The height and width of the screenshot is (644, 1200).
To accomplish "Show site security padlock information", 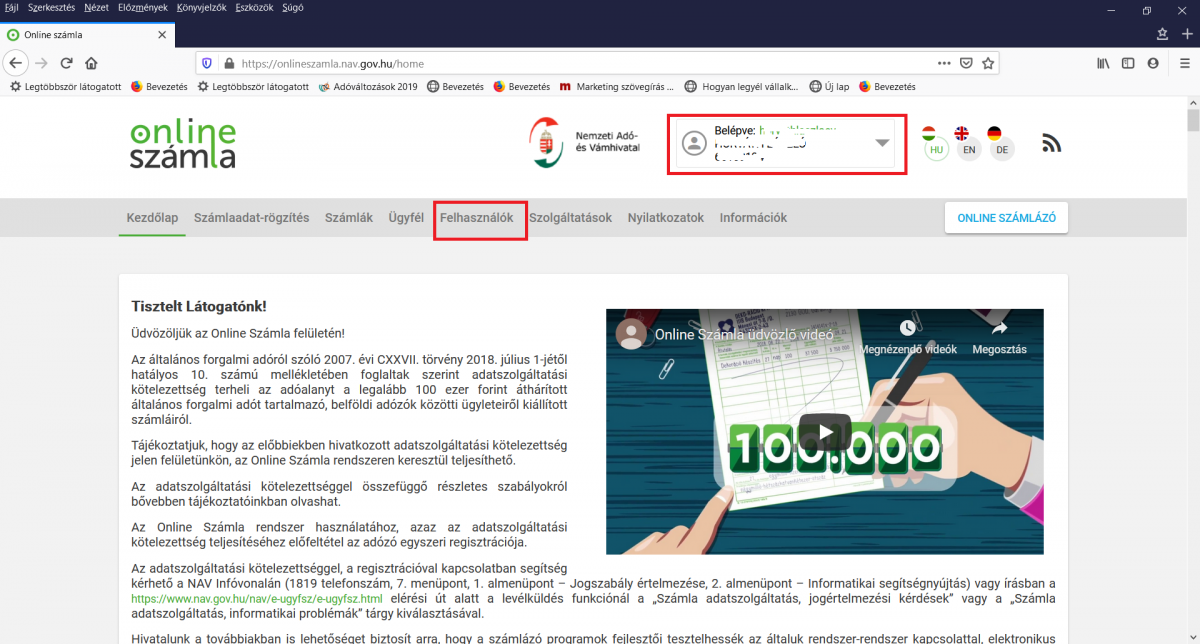I will (x=229, y=63).
